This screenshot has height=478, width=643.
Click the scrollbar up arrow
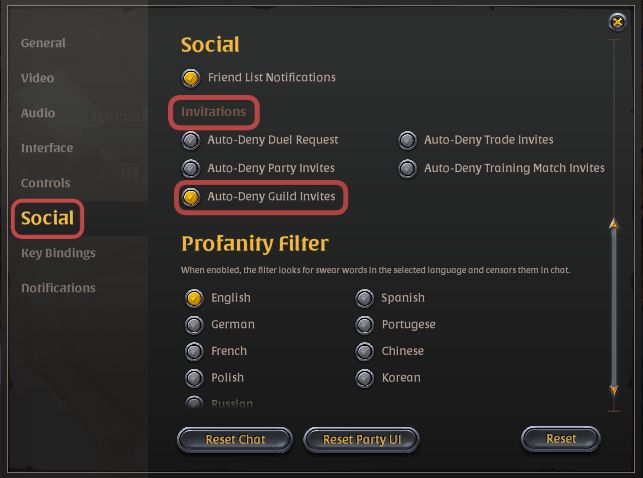[613, 224]
